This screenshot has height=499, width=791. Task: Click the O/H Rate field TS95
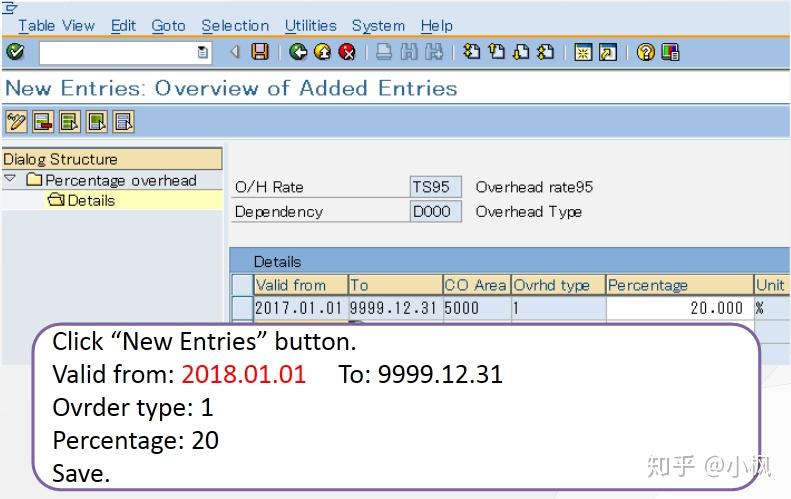(x=435, y=187)
